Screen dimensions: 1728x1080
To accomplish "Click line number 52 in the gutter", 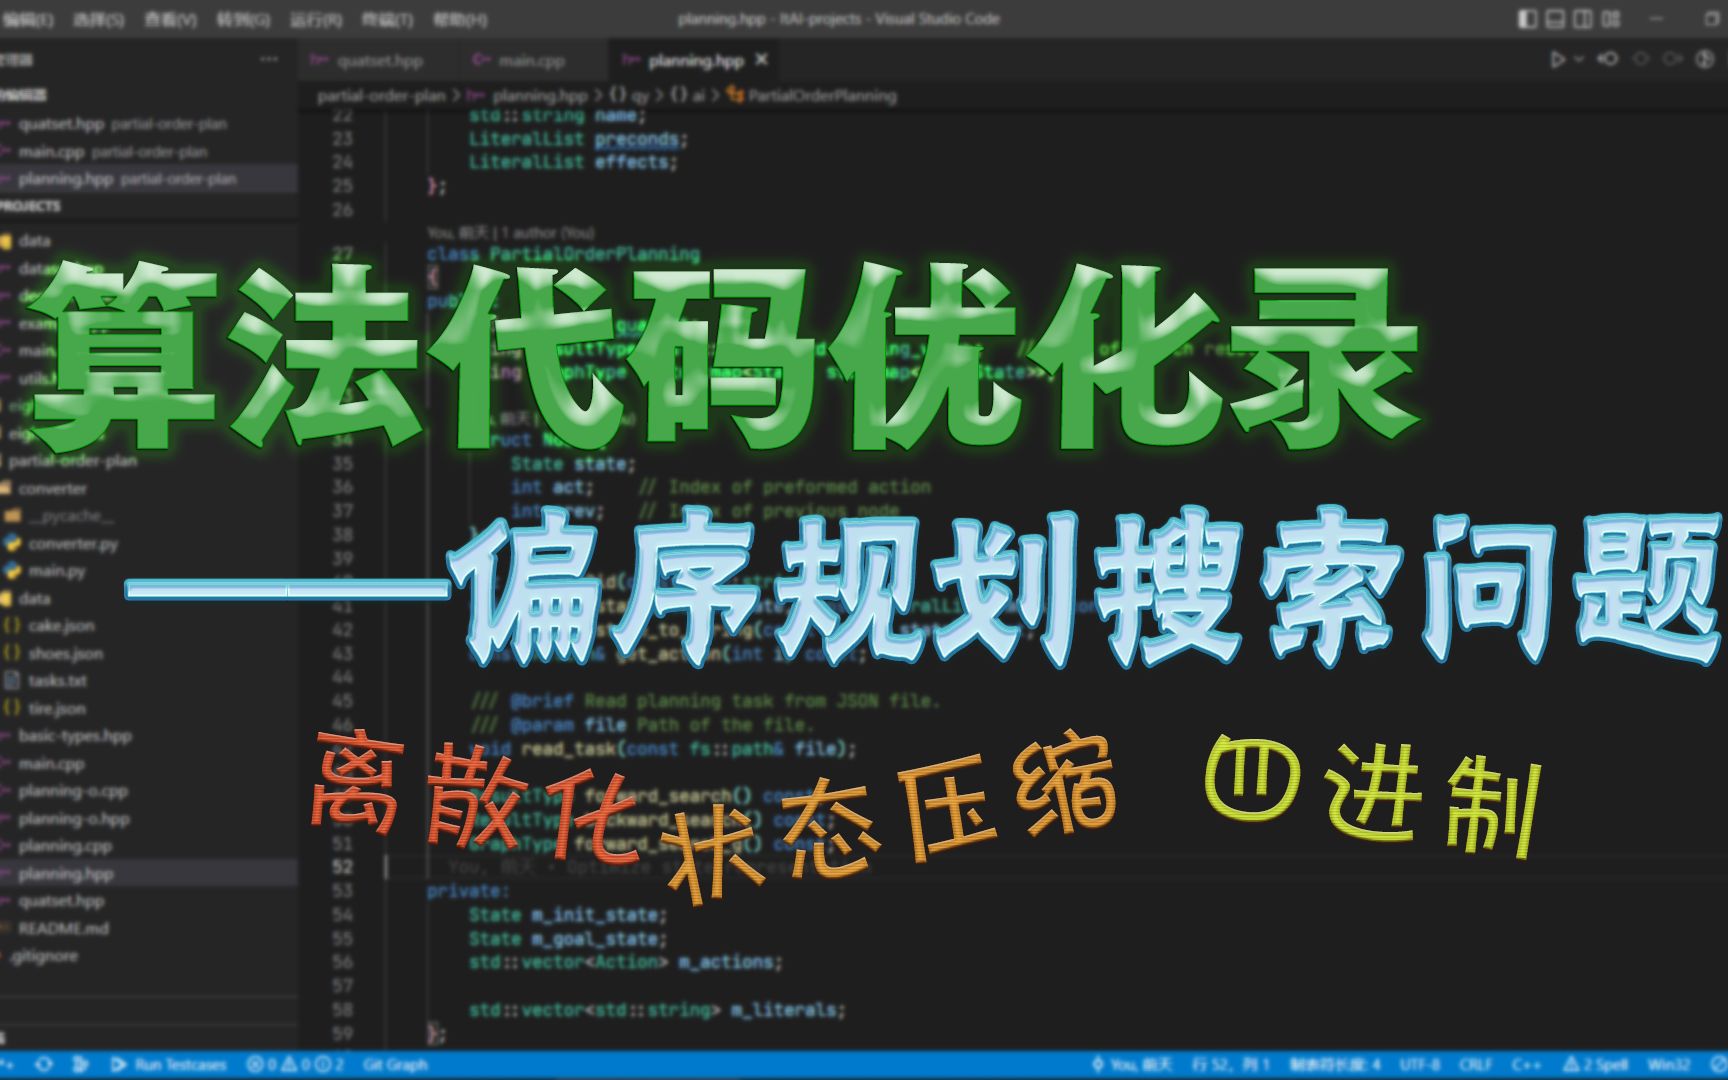I will click(342, 867).
